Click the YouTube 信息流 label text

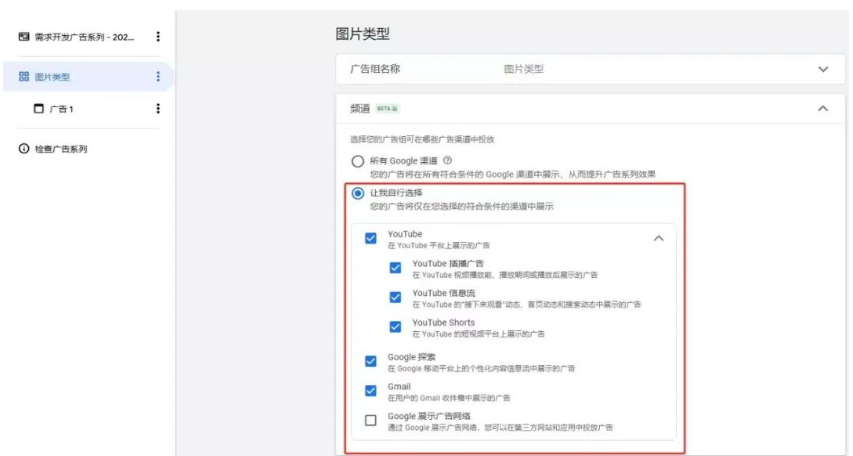443,293
